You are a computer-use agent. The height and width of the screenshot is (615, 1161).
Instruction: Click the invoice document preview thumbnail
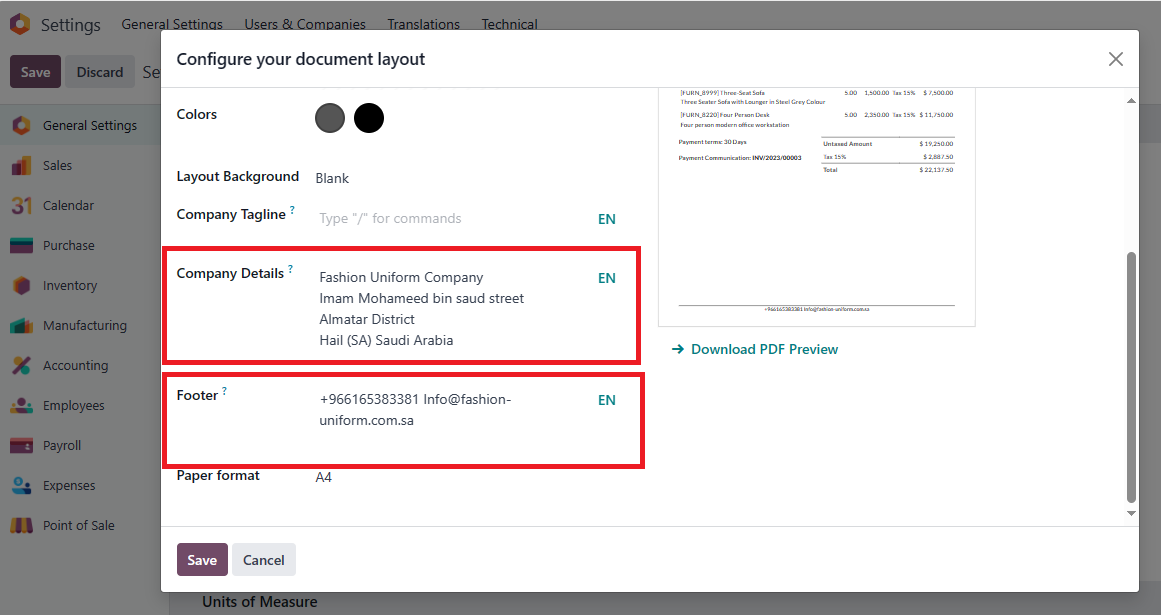point(817,206)
